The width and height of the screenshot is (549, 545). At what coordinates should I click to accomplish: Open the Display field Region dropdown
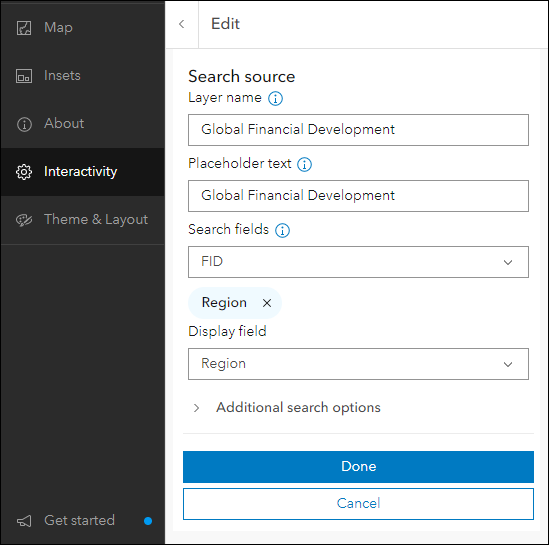(358, 364)
